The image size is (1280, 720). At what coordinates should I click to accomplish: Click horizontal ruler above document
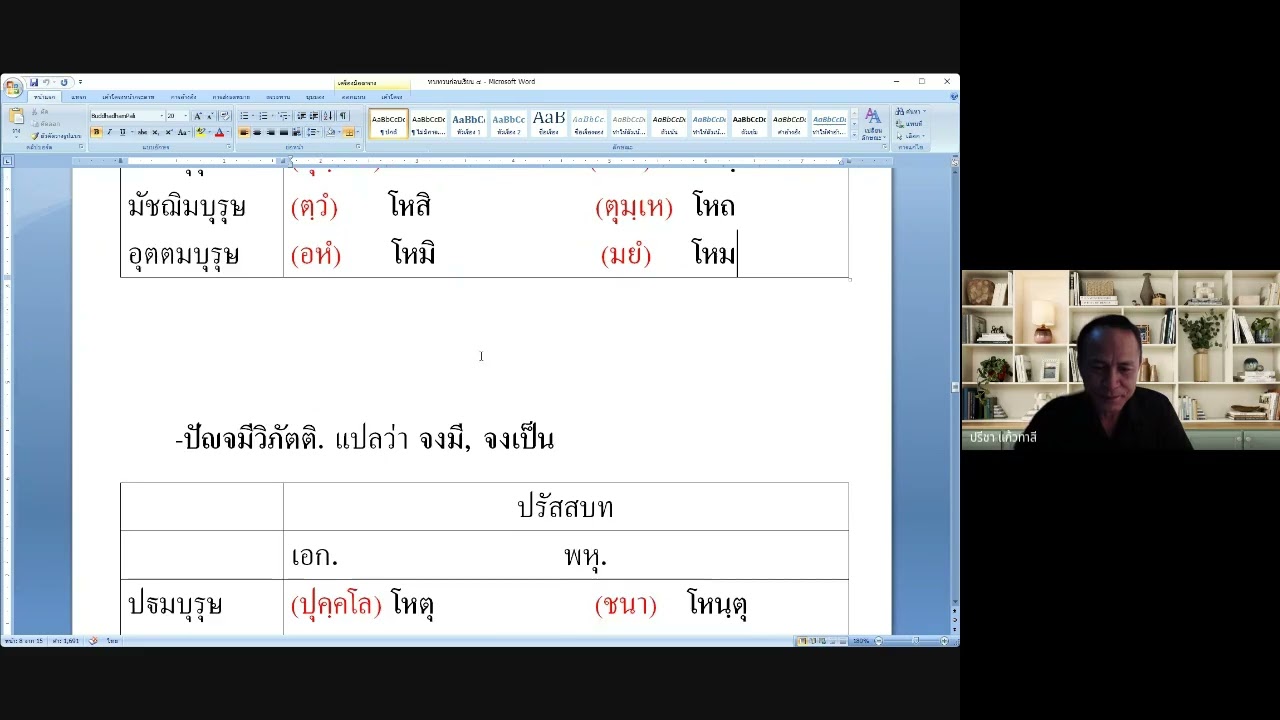click(480, 161)
